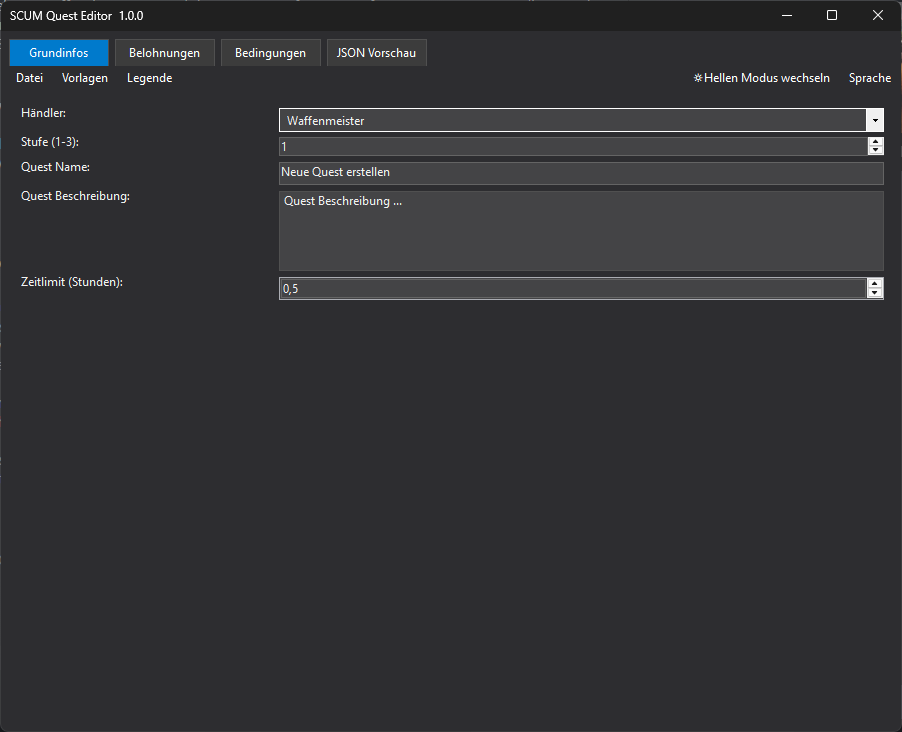Increase Stufe with the up arrow

(x=876, y=142)
